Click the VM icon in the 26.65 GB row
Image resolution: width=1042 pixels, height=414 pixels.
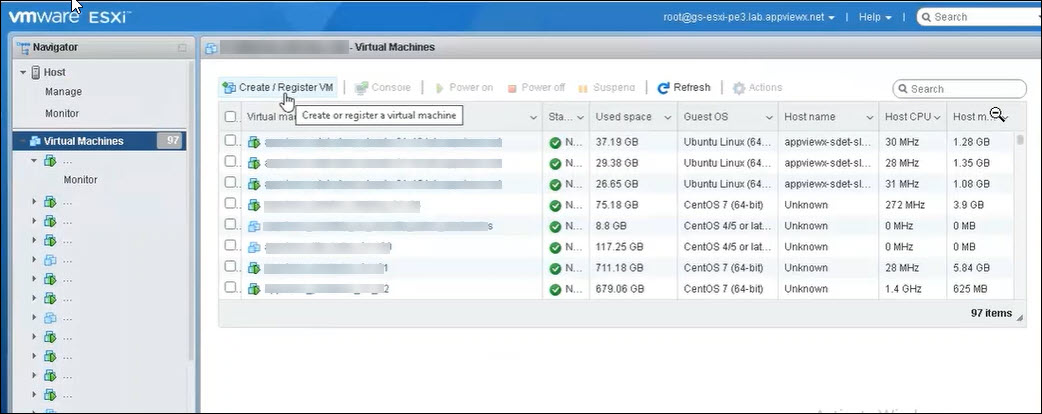254,184
